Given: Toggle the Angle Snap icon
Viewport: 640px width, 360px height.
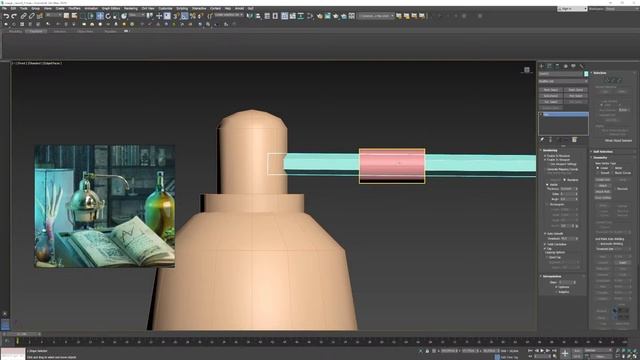Looking at the screenshot, I should (185, 16).
